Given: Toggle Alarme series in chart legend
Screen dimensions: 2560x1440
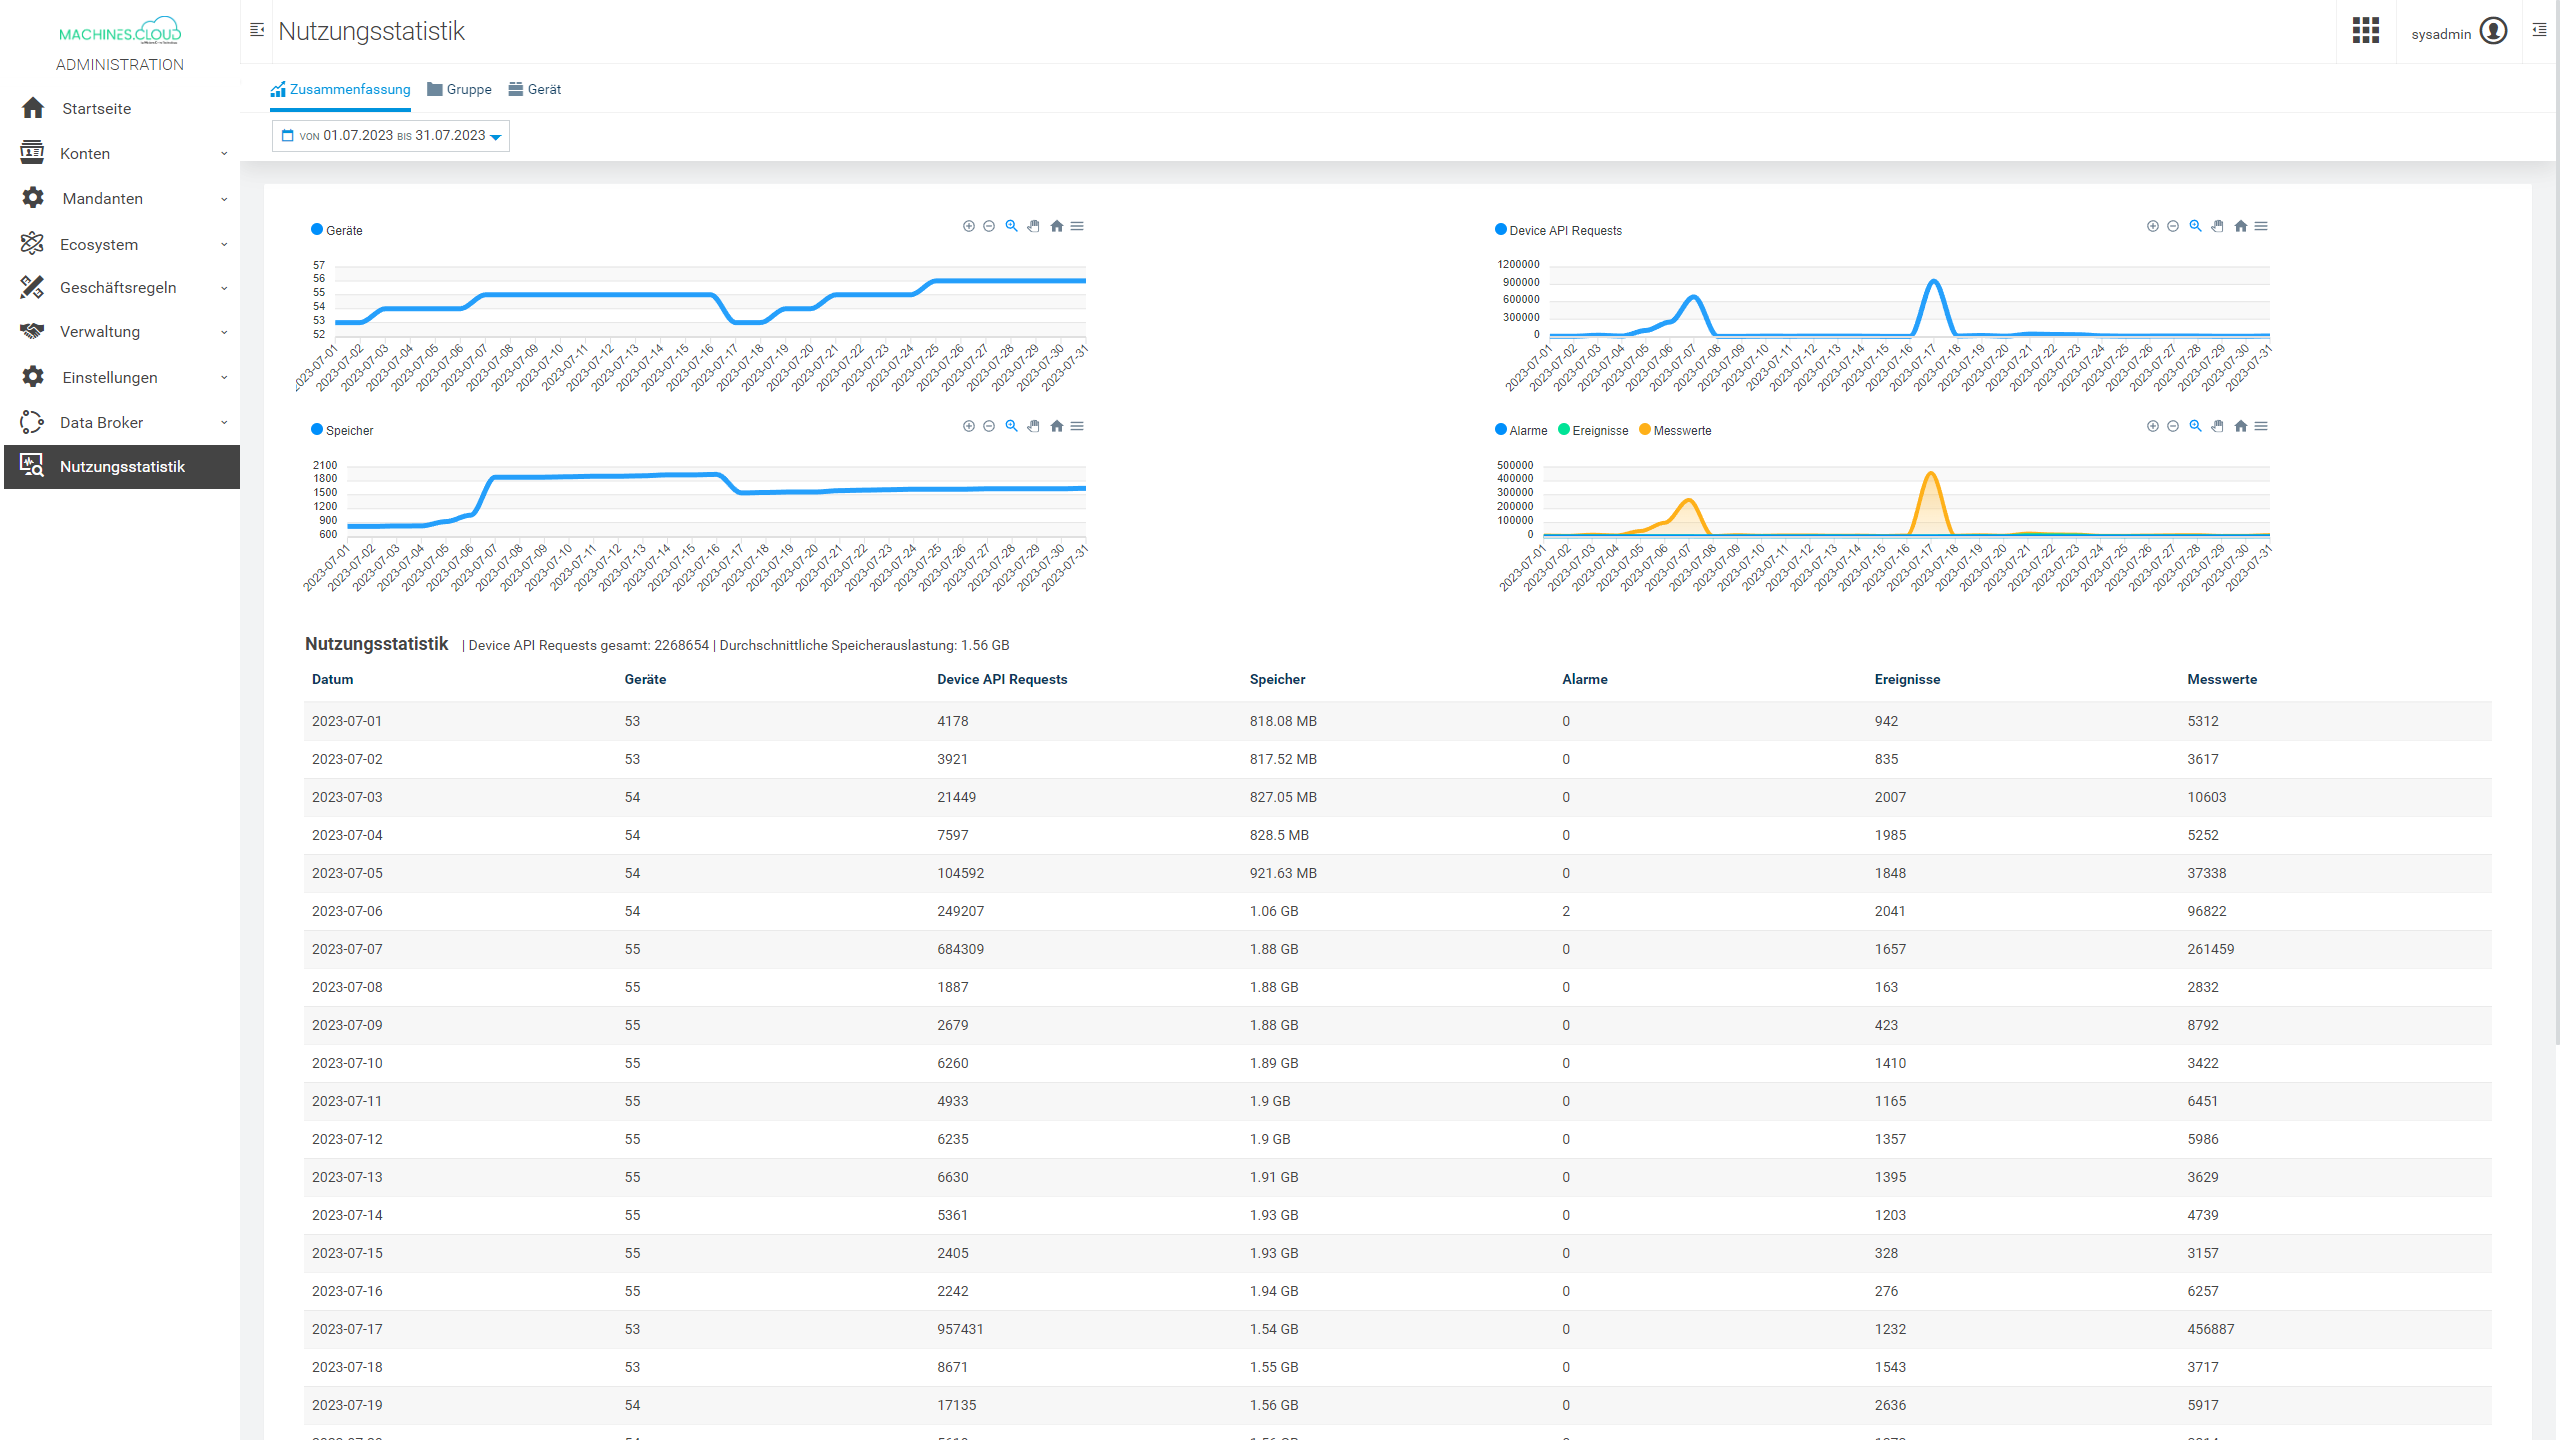Looking at the screenshot, I should pyautogui.click(x=1521, y=431).
